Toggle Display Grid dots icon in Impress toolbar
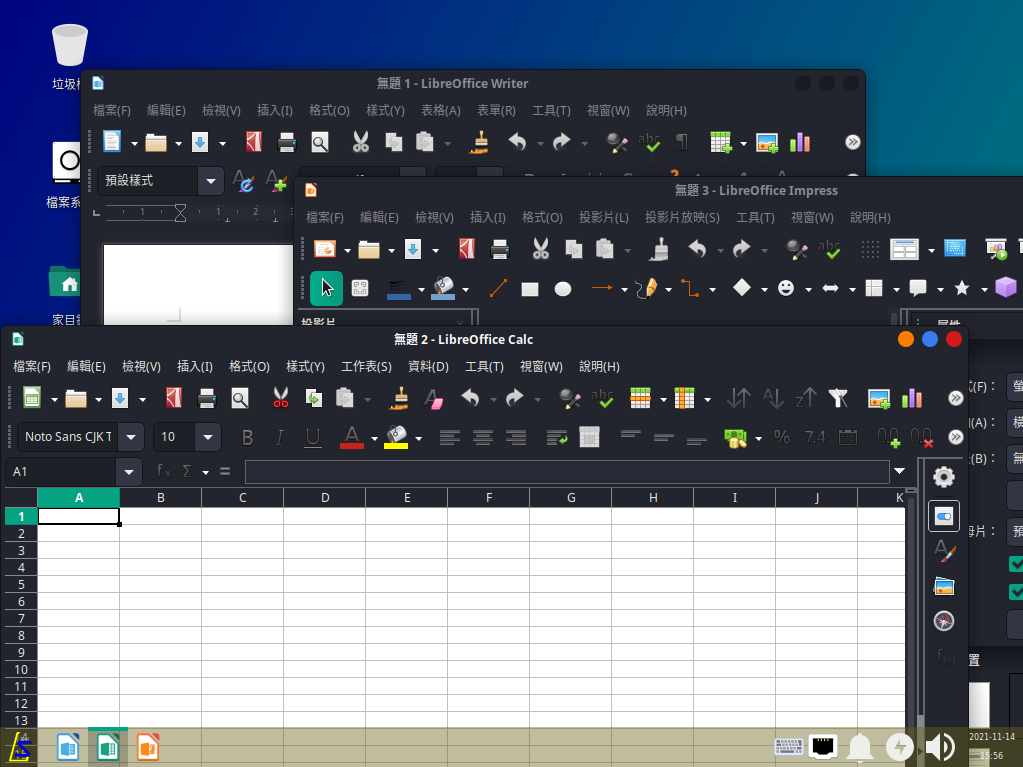The width and height of the screenshot is (1023, 767). (870, 249)
